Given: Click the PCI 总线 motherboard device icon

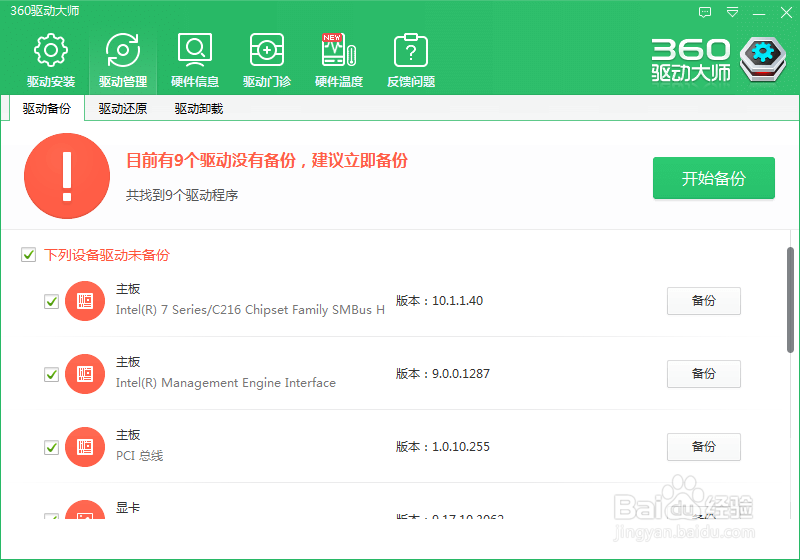Looking at the screenshot, I should point(85,447).
